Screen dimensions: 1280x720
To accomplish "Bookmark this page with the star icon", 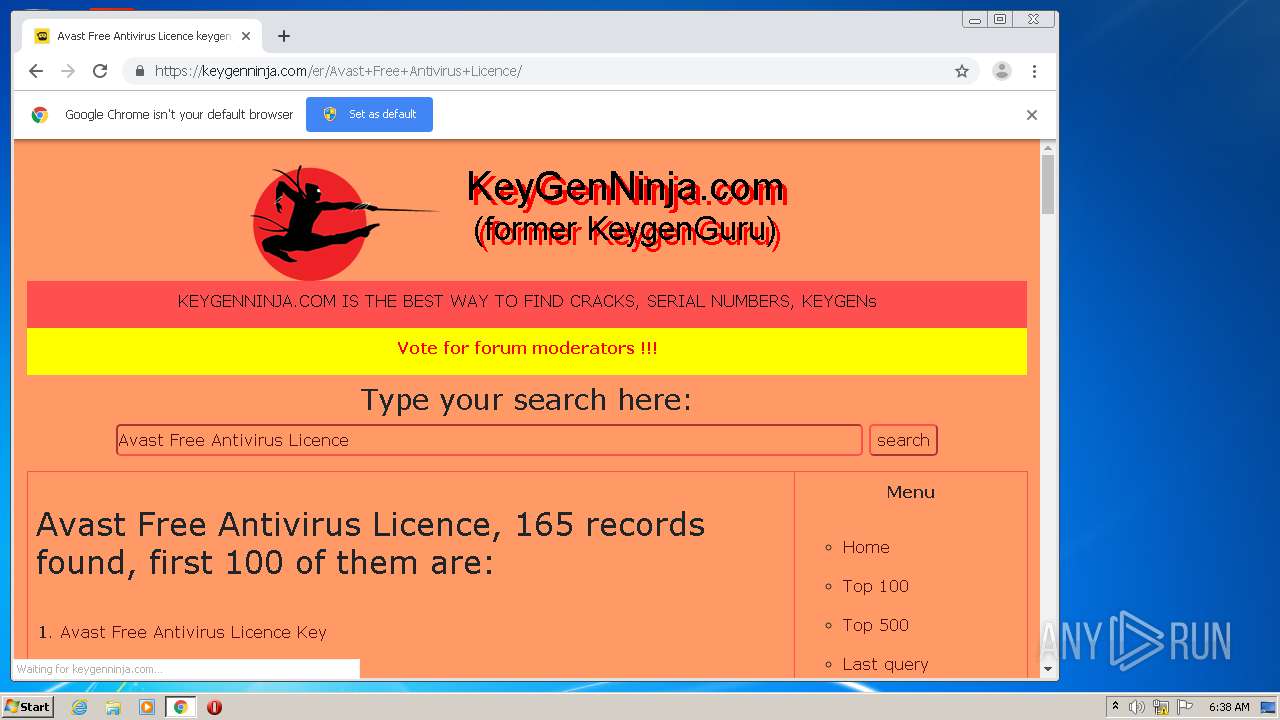I will click(962, 71).
